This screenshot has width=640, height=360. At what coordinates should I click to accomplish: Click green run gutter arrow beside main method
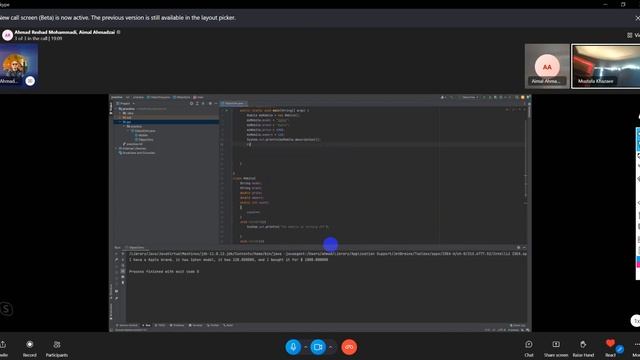[227, 111]
